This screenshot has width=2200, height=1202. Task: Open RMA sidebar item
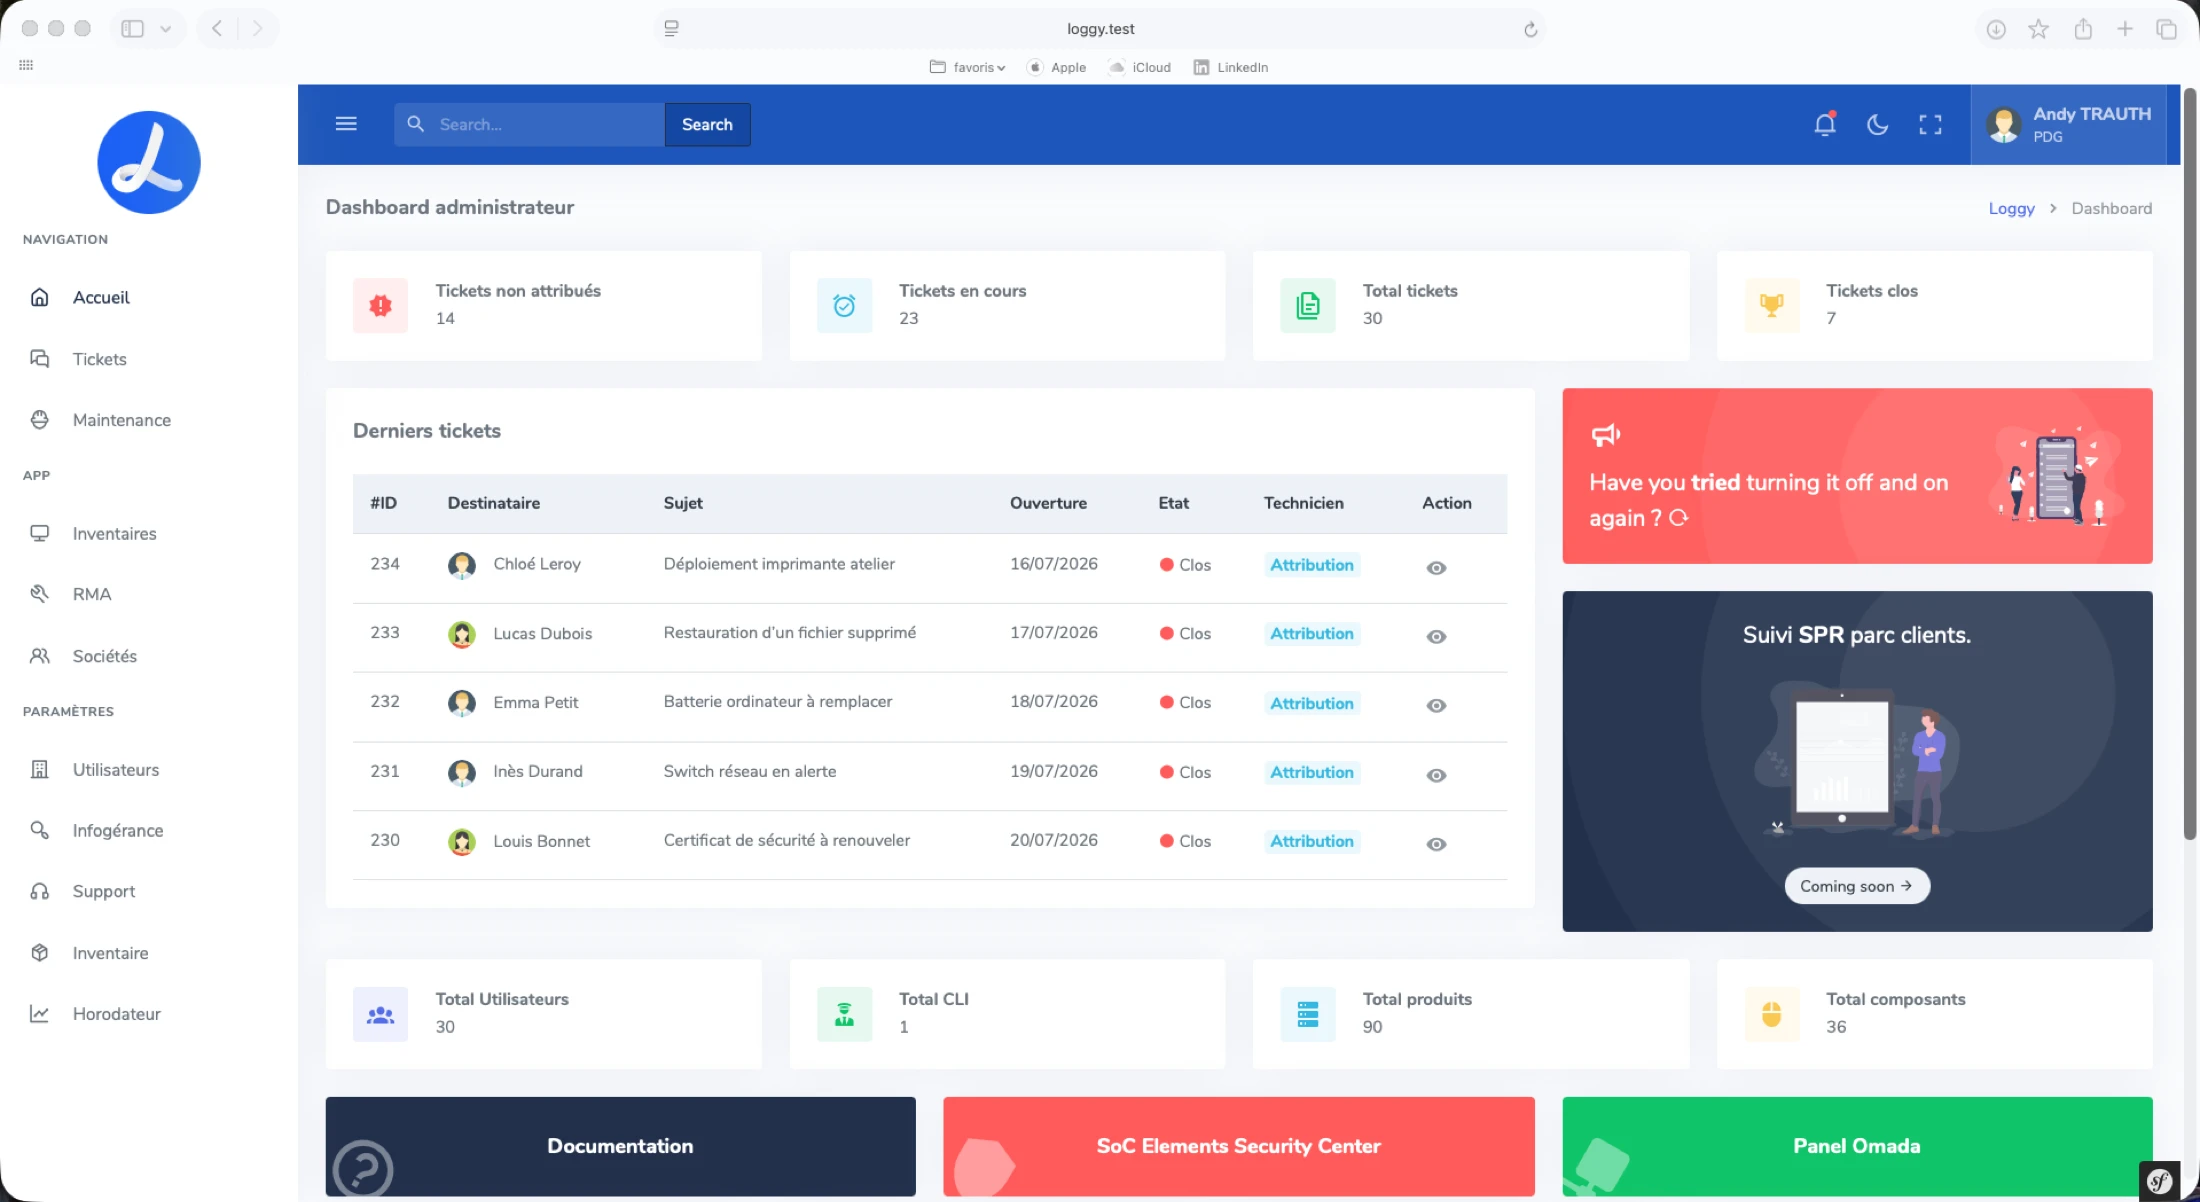91,594
